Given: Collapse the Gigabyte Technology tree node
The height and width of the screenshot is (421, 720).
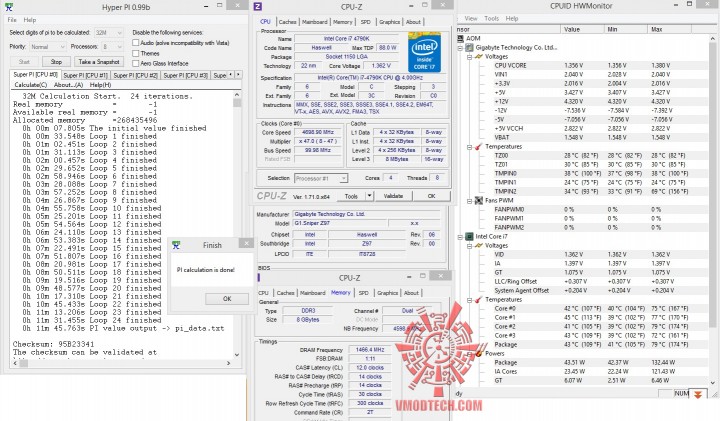Looking at the screenshot, I should click(460, 48).
